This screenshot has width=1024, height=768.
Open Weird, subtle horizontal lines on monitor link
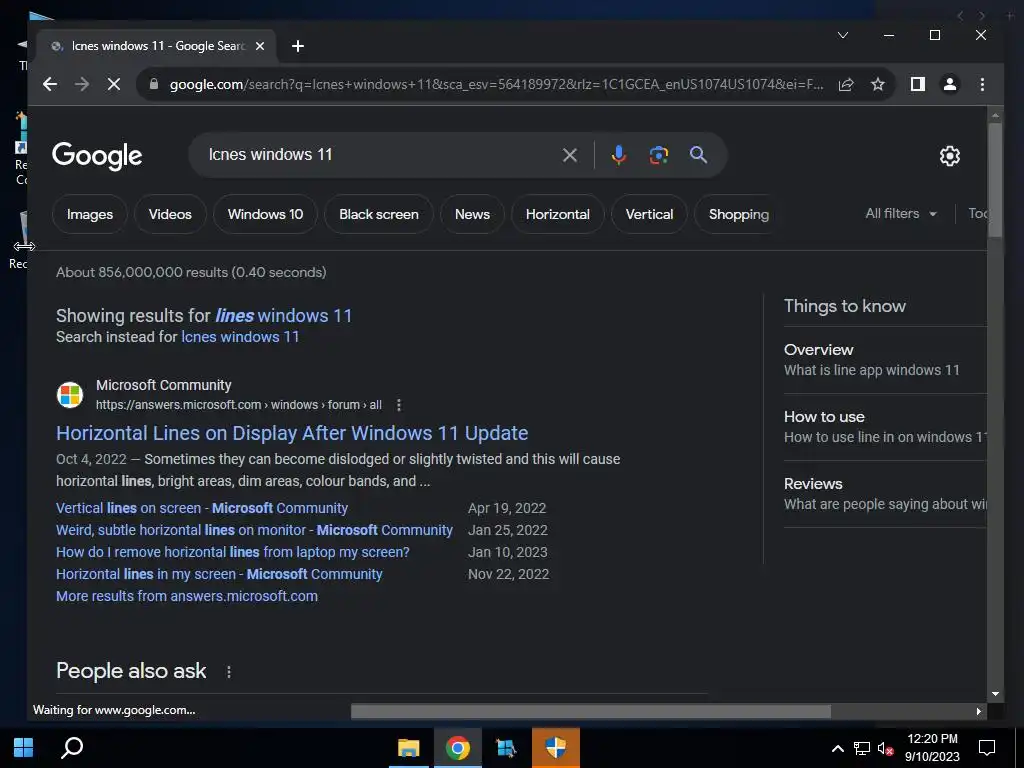(254, 530)
